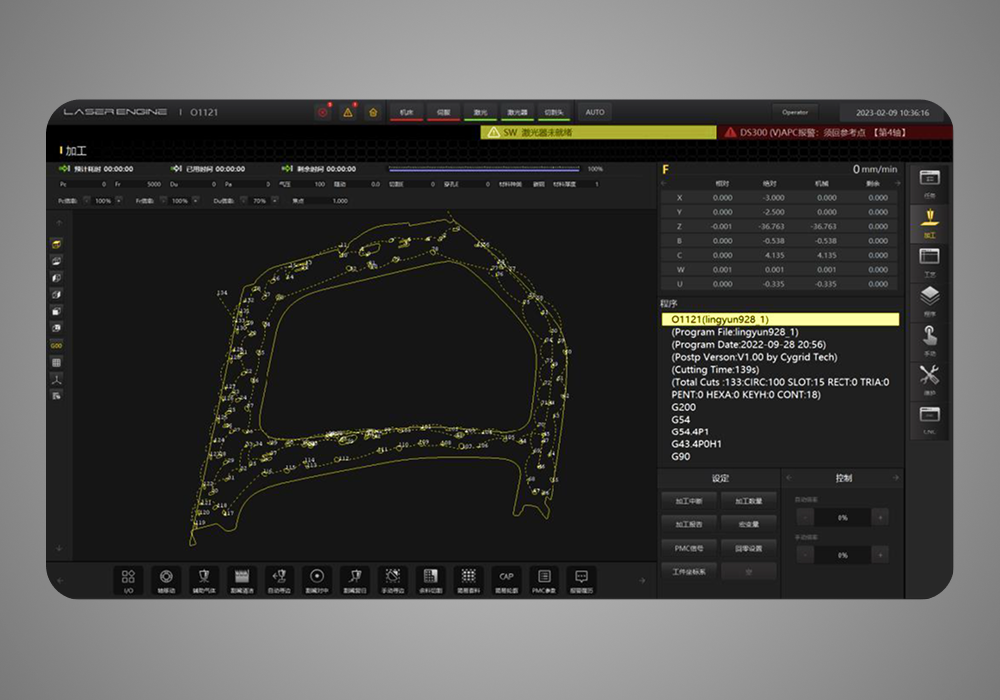The height and width of the screenshot is (700, 1000).
Task: Click the 回零设置 button
Action: [x=749, y=548]
